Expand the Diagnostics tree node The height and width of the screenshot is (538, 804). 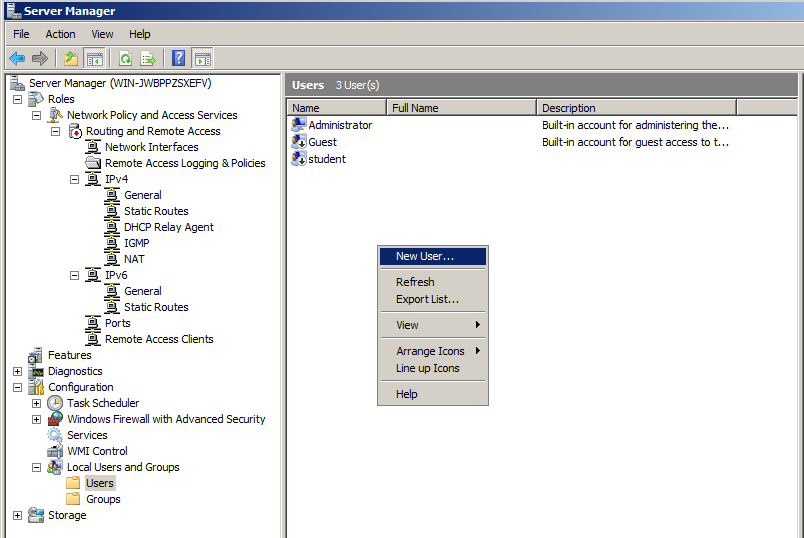click(x=17, y=371)
